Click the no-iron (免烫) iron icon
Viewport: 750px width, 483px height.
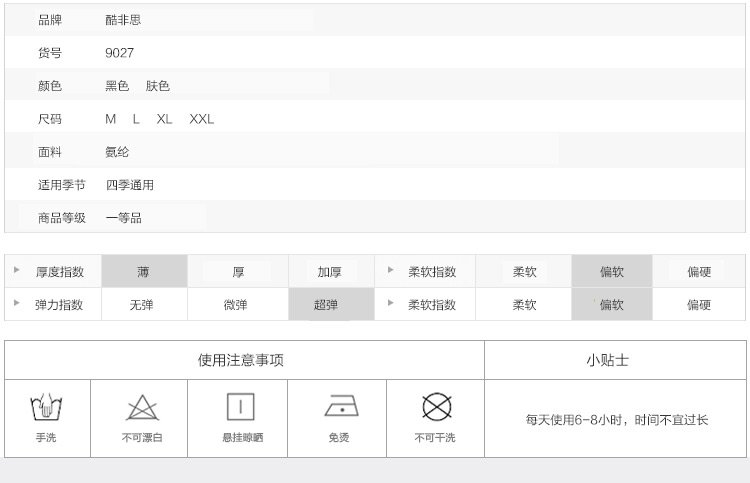342,406
